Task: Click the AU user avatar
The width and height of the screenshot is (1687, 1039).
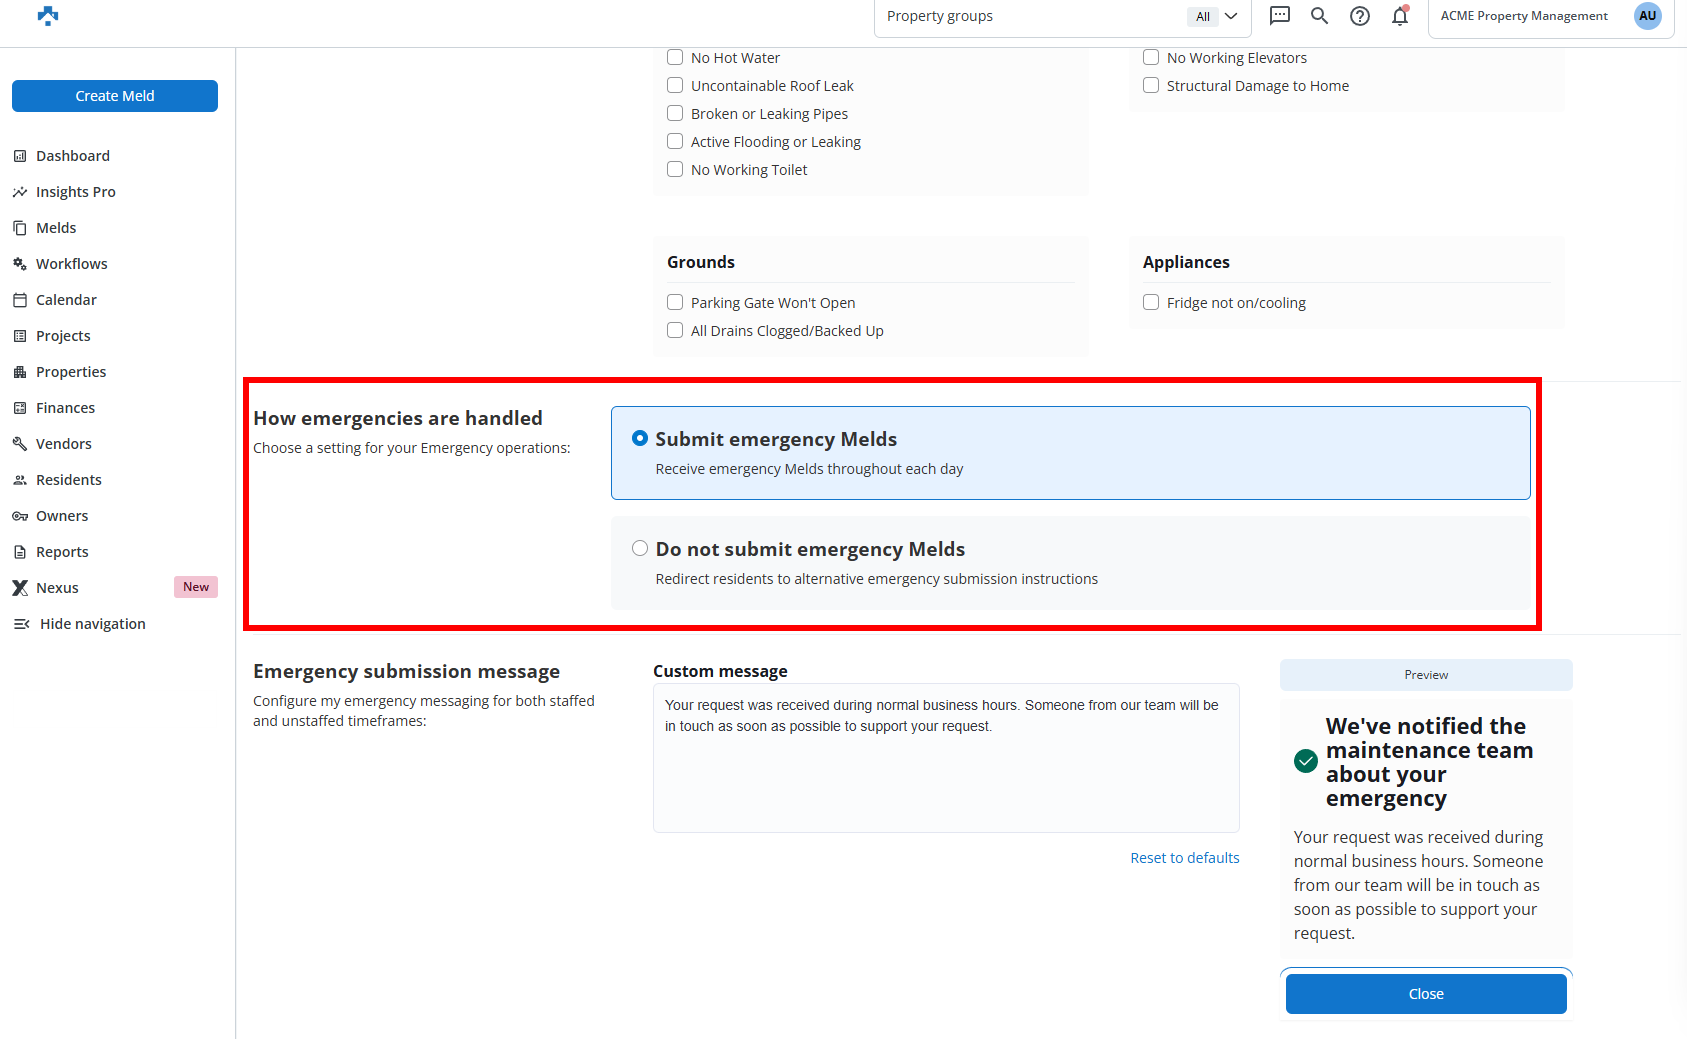Action: pyautogui.click(x=1647, y=16)
